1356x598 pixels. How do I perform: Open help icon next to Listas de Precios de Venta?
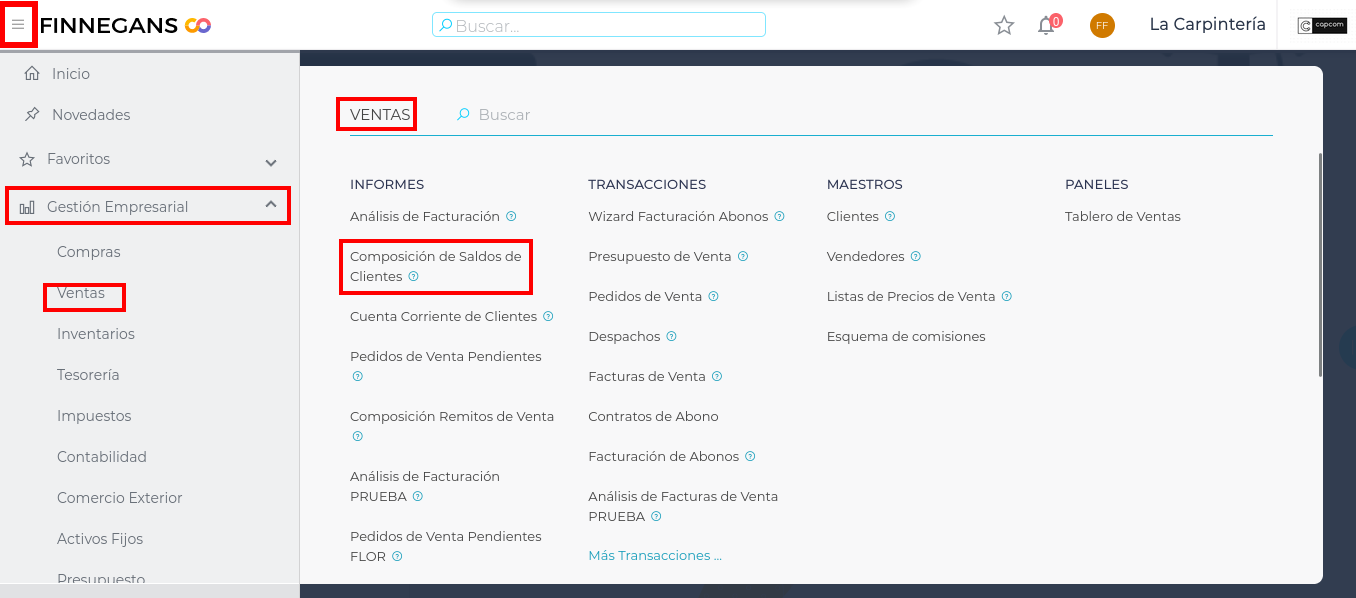(x=1006, y=296)
